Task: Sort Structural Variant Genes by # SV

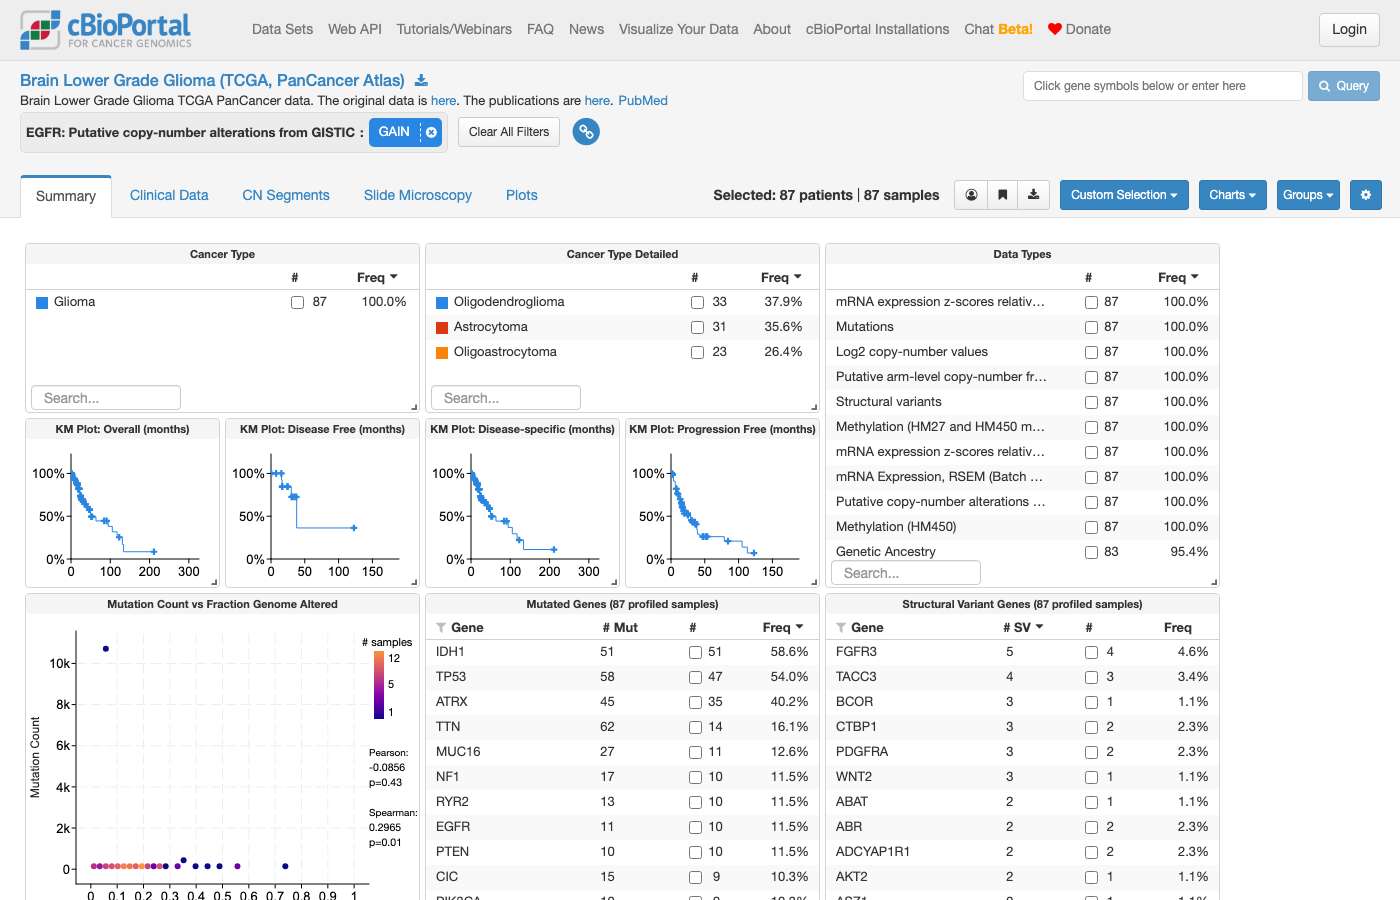Action: click(x=1023, y=628)
